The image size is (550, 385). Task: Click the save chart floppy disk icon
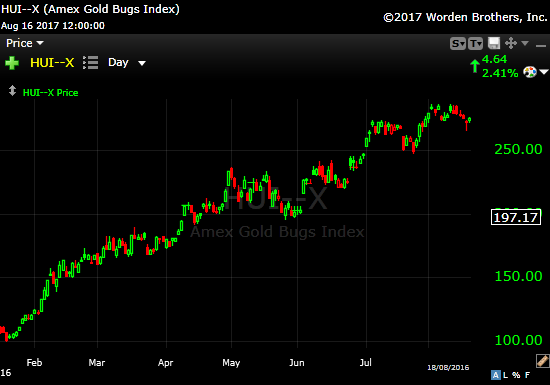(x=494, y=43)
